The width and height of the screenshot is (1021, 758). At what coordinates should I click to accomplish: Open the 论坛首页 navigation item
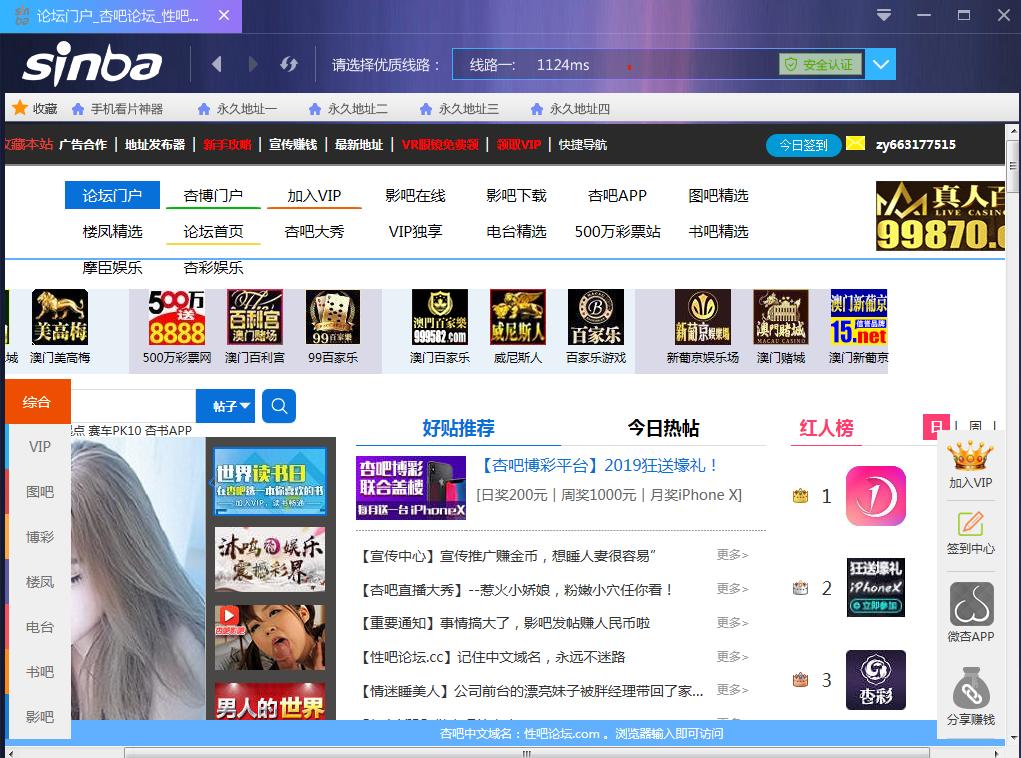click(x=214, y=231)
